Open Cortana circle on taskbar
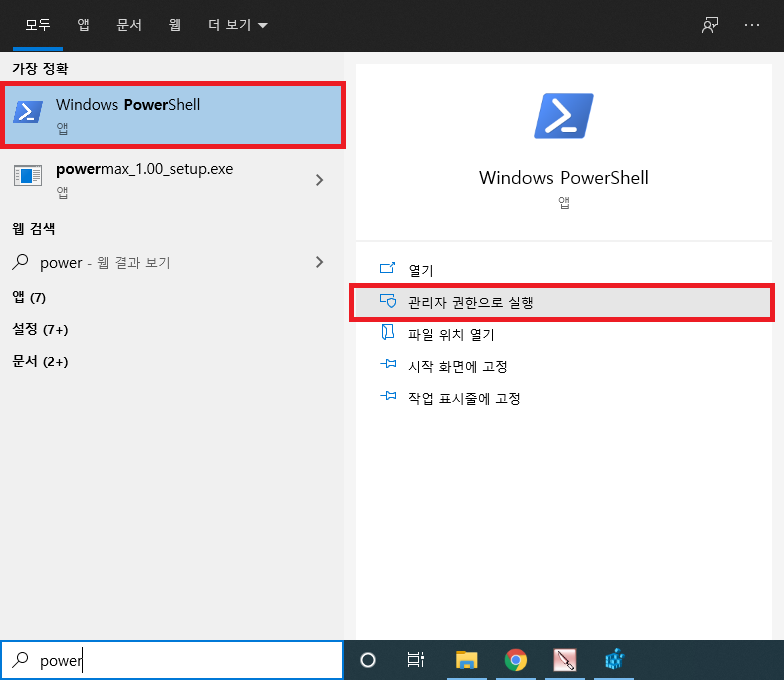Screen dimensions: 784x680 pos(368,660)
